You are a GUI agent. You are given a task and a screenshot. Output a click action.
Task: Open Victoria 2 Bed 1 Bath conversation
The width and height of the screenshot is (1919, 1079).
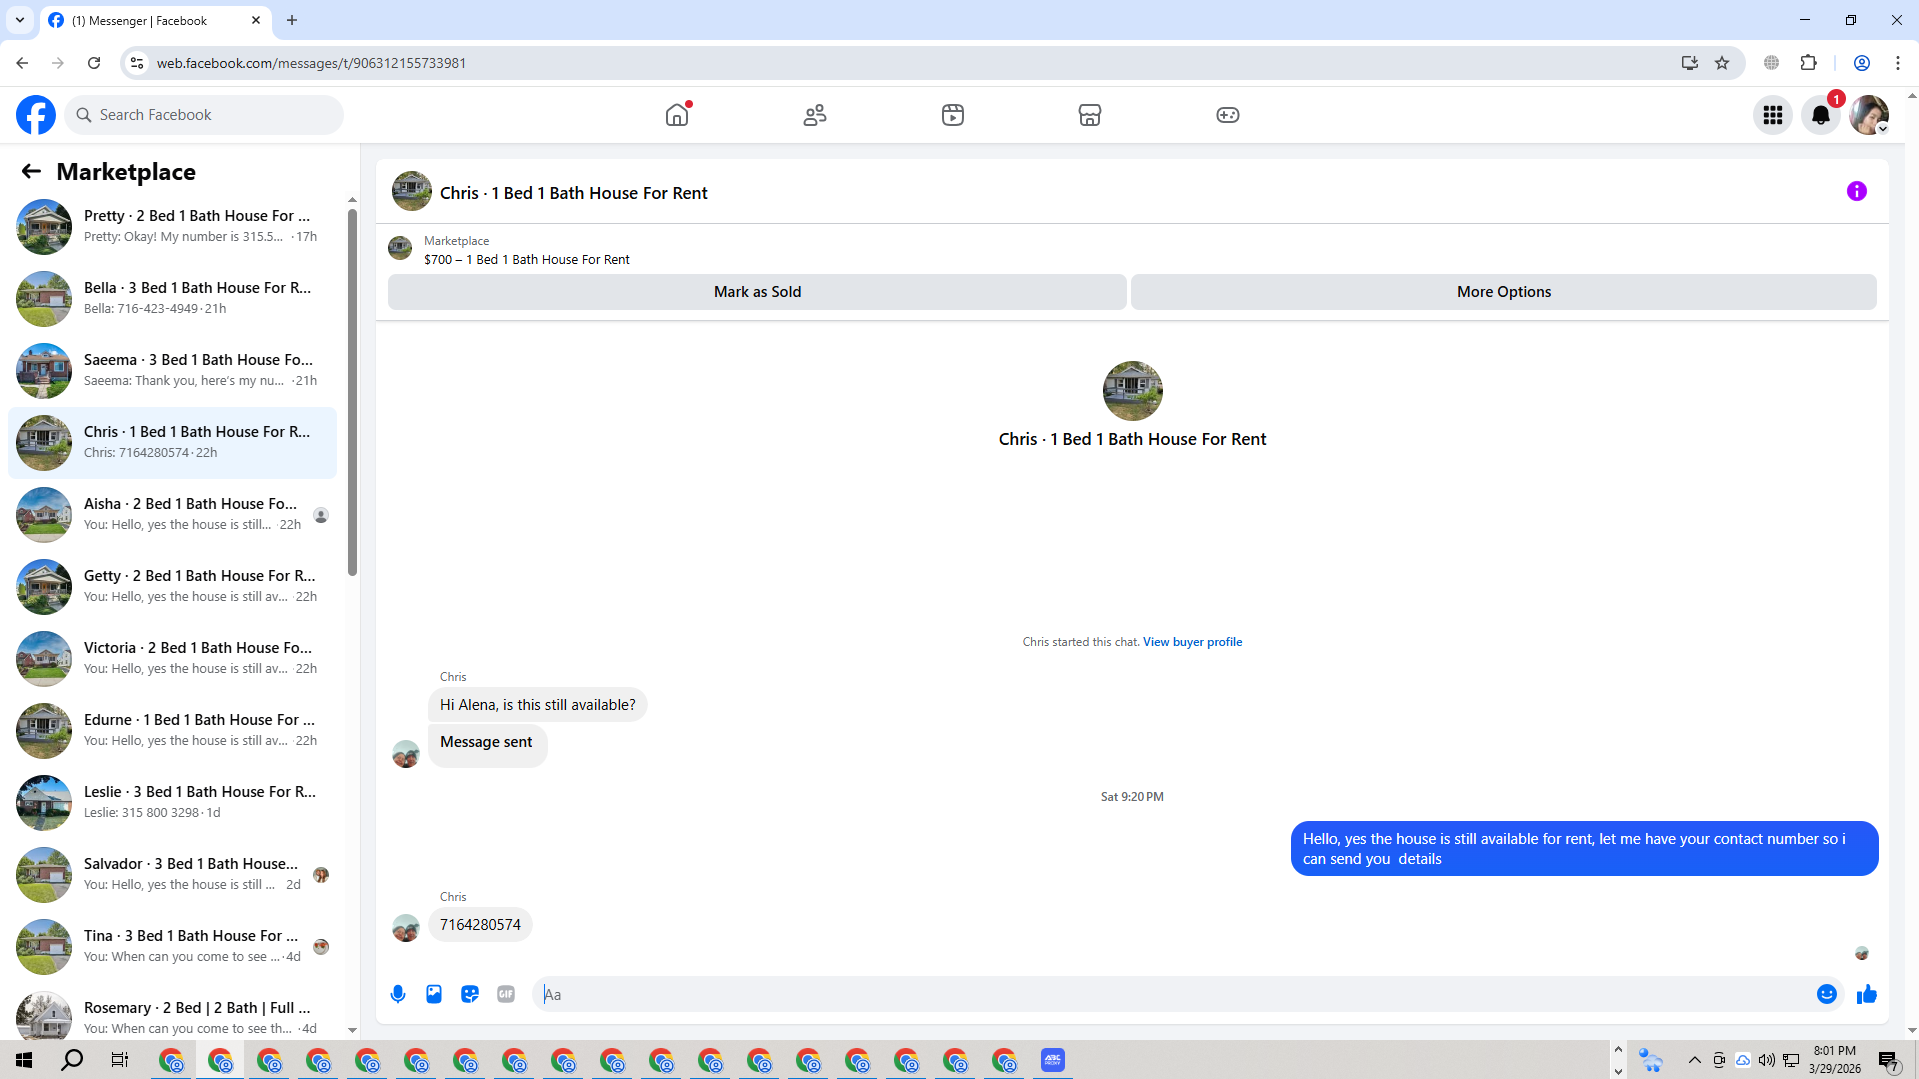[172, 659]
